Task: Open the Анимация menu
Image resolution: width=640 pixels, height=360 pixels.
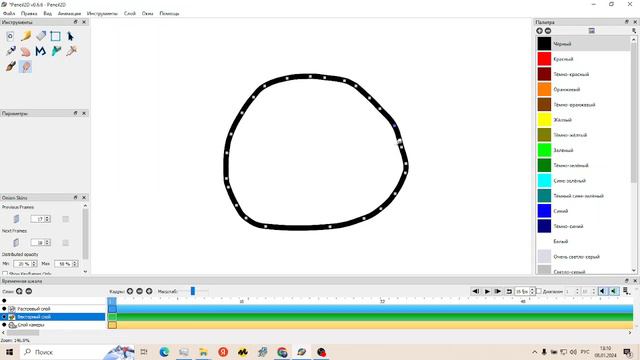Action: [69, 13]
